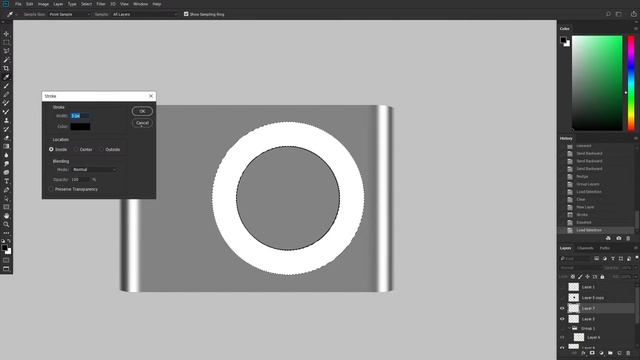Open the layer filter Kind dropdown
Image resolution: width=640 pixels, height=360 pixels.
(x=576, y=258)
